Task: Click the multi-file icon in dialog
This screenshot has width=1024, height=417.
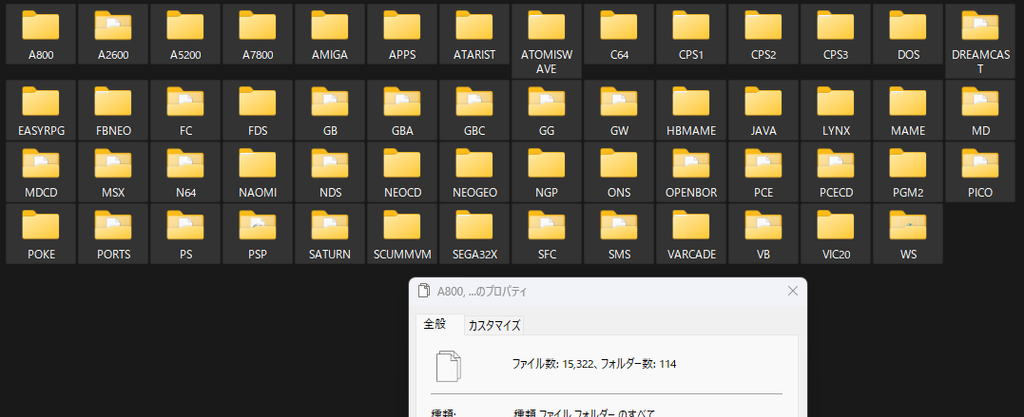Action: 449,365
